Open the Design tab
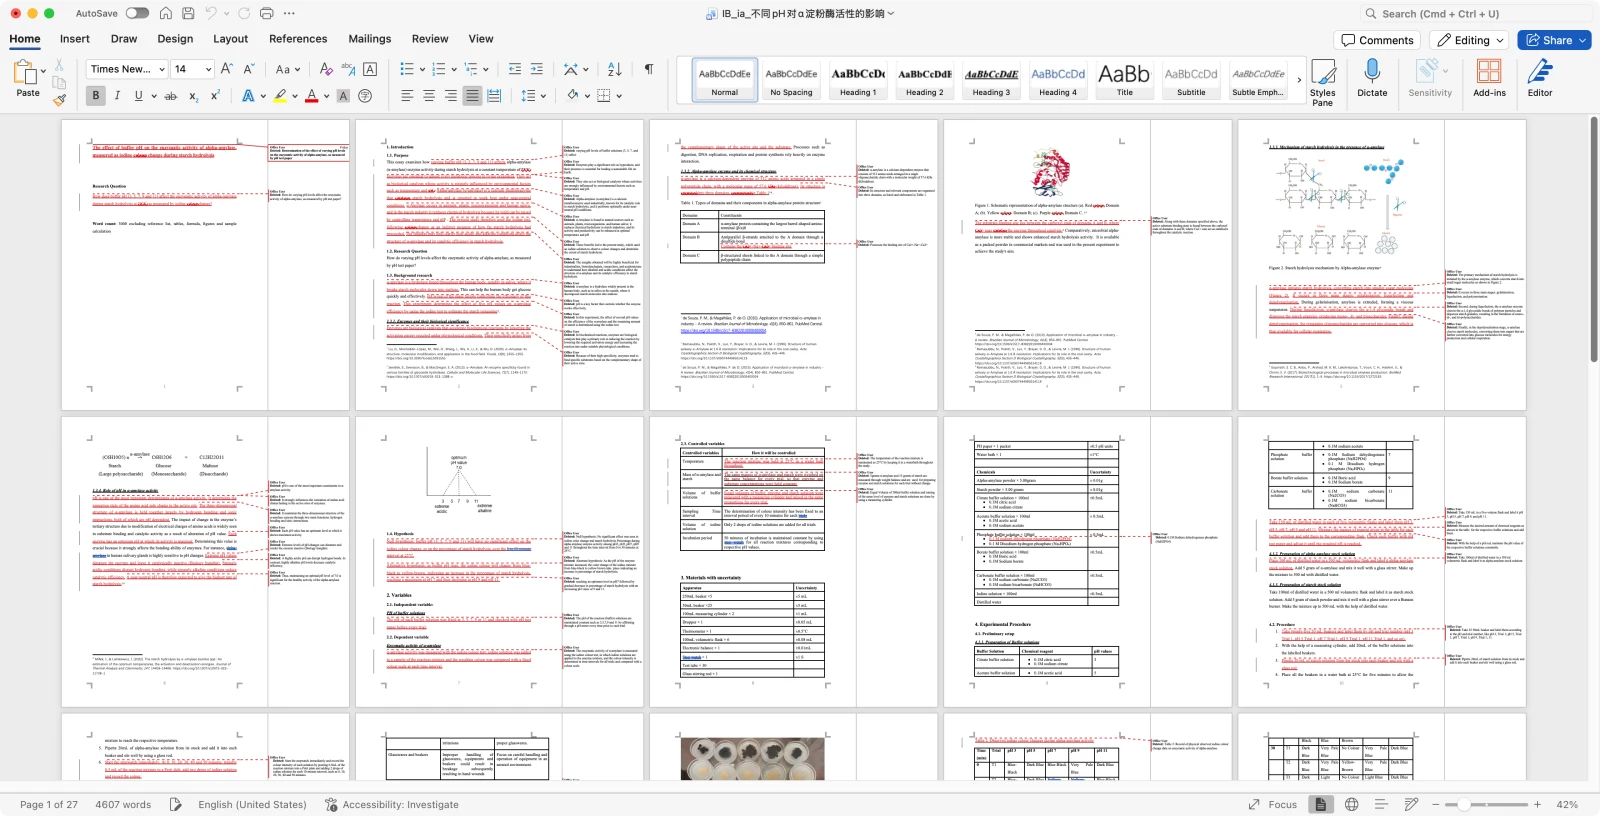The image size is (1600, 816). point(175,39)
